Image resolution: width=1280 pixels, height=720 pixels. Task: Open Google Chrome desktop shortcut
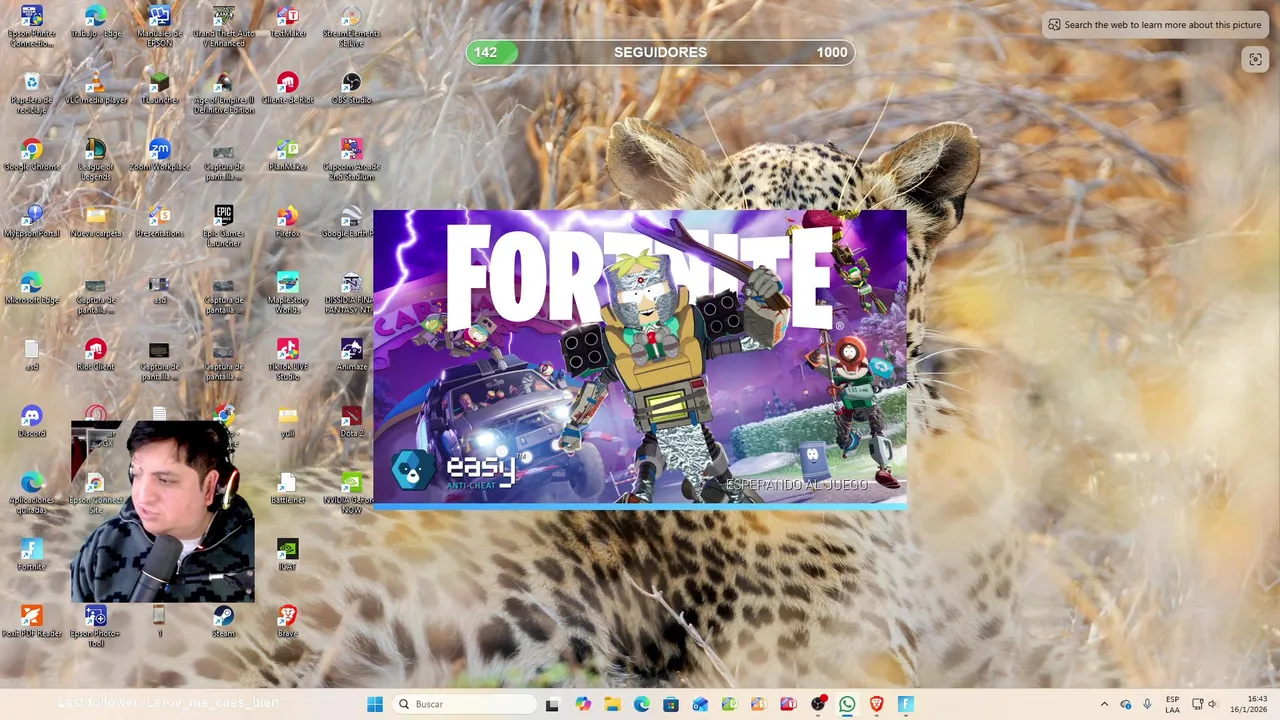click(x=32, y=156)
